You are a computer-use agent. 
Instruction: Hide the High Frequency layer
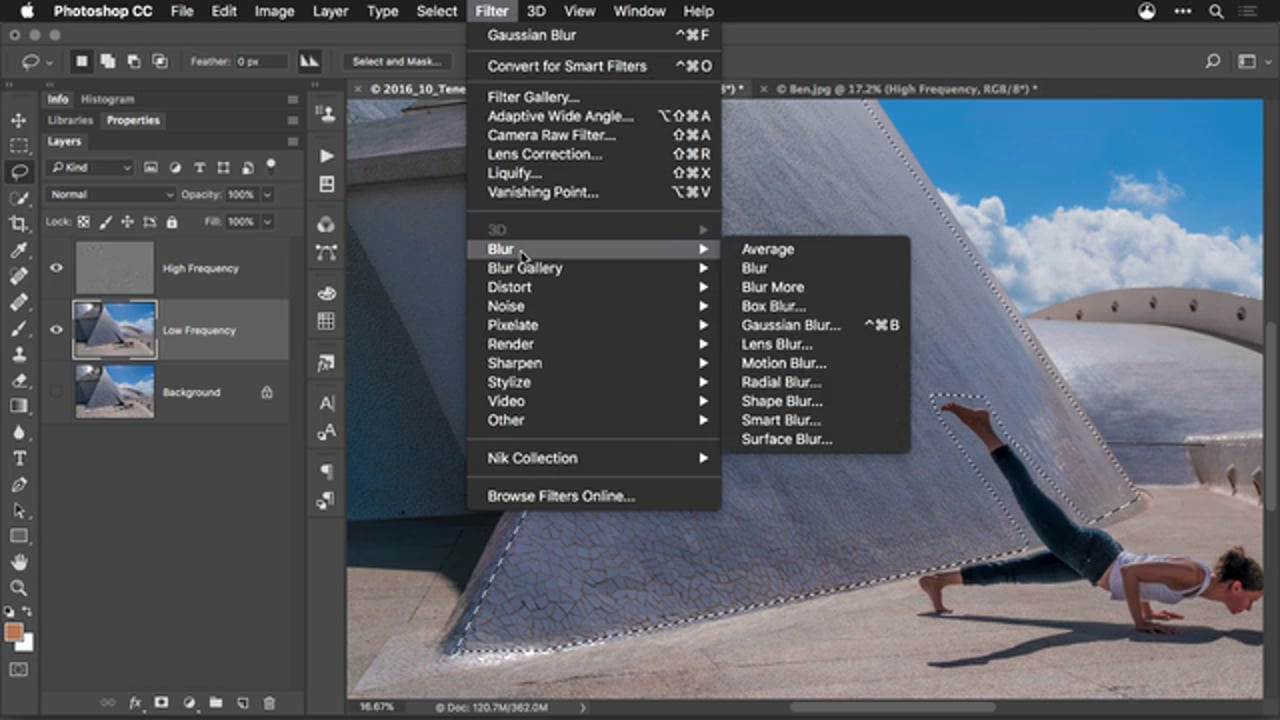[x=57, y=268]
